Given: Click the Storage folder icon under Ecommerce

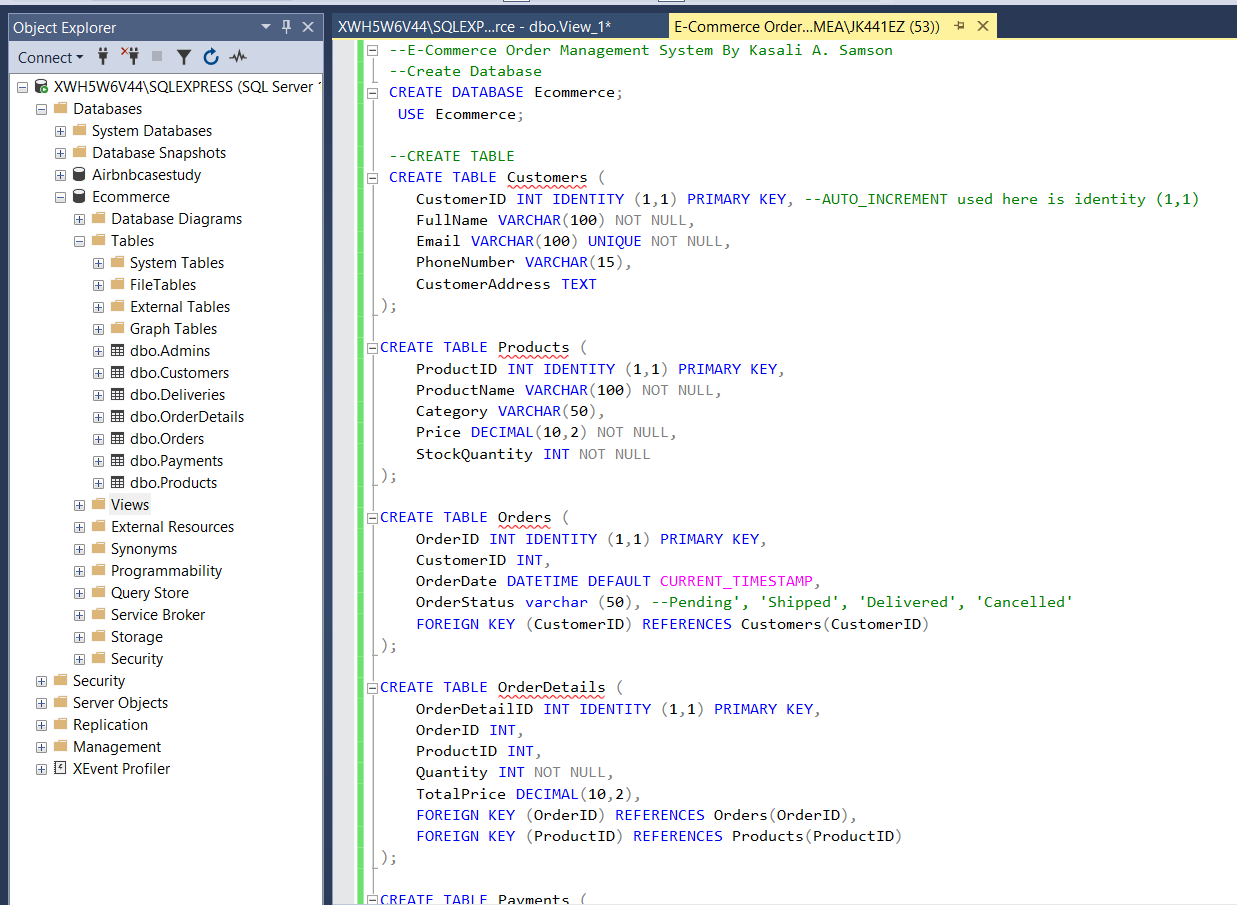Looking at the screenshot, I should coord(98,636).
